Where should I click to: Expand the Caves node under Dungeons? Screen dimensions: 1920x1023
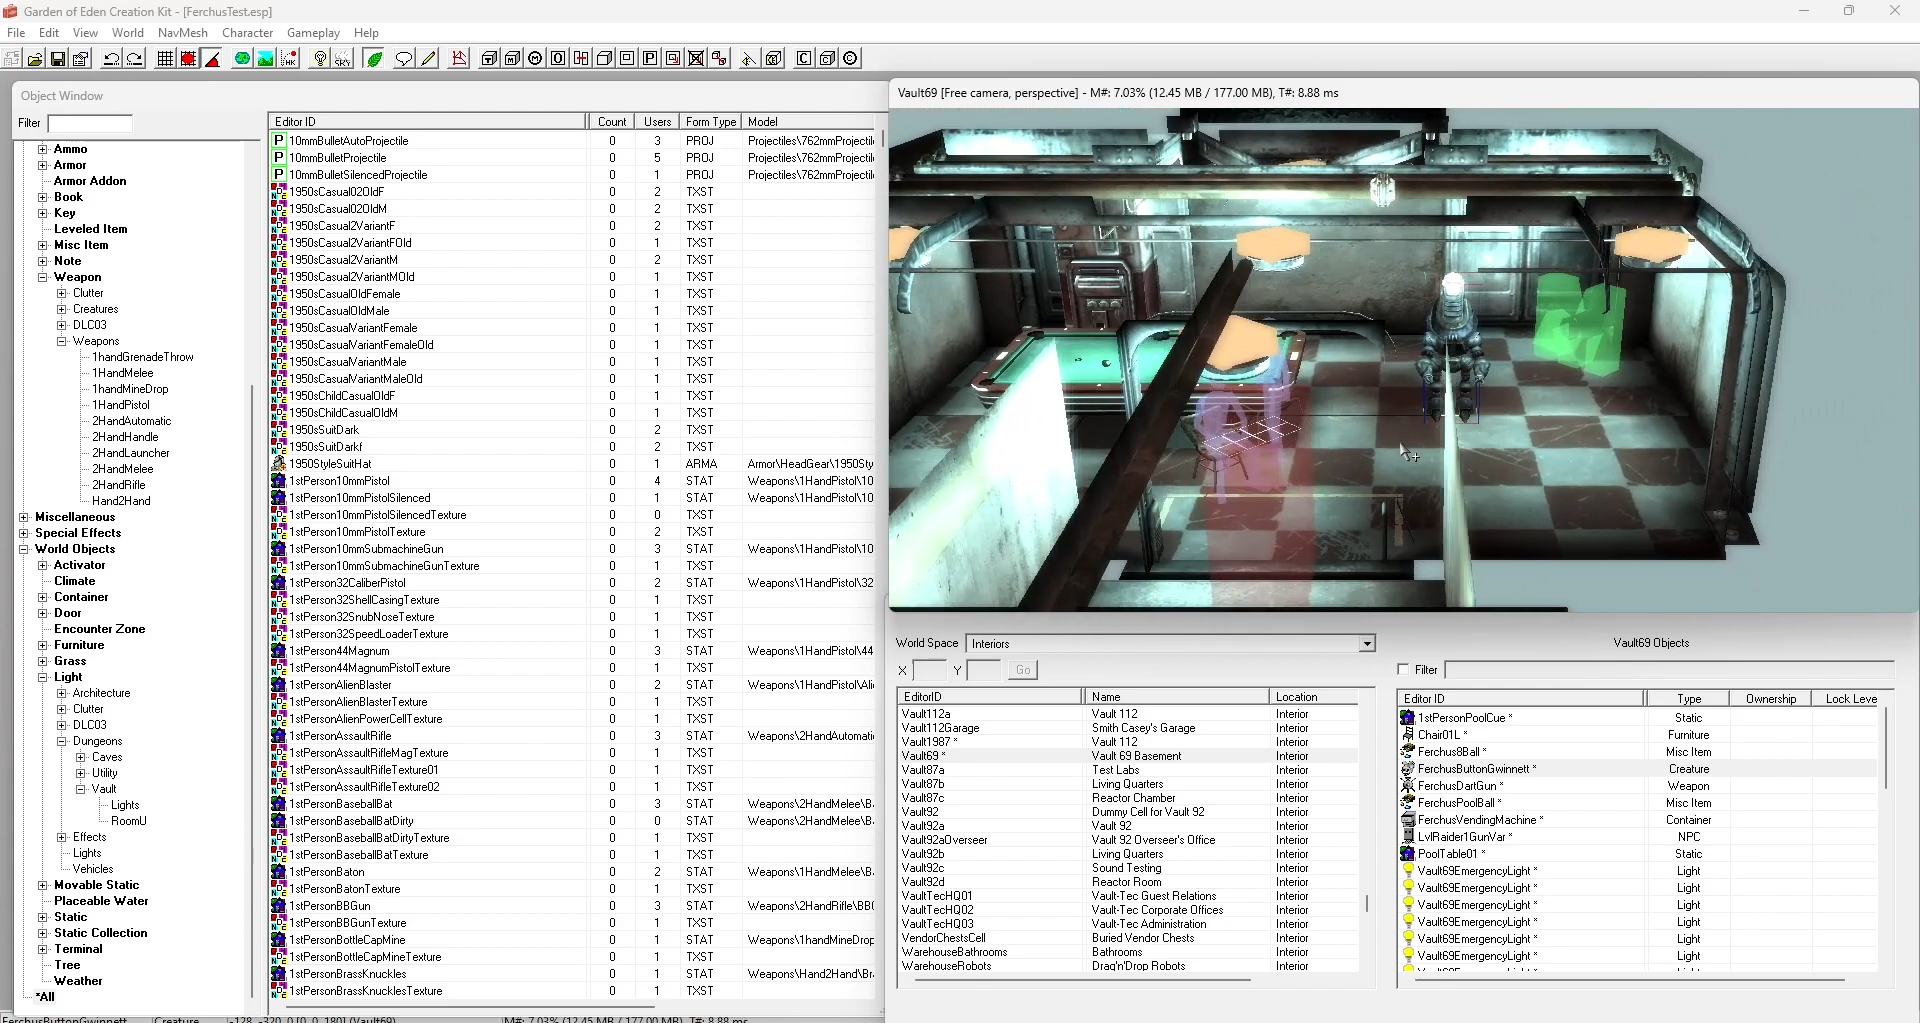tap(81, 758)
